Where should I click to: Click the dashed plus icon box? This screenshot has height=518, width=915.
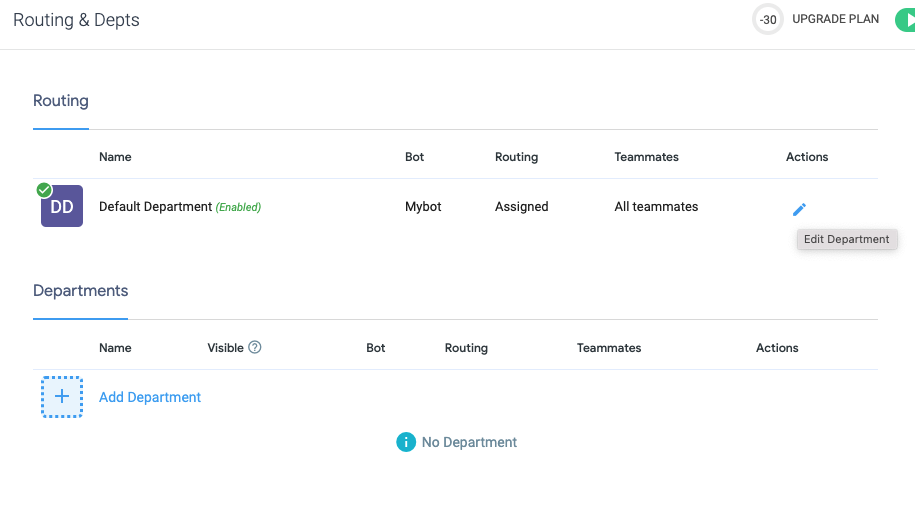[x=62, y=397]
